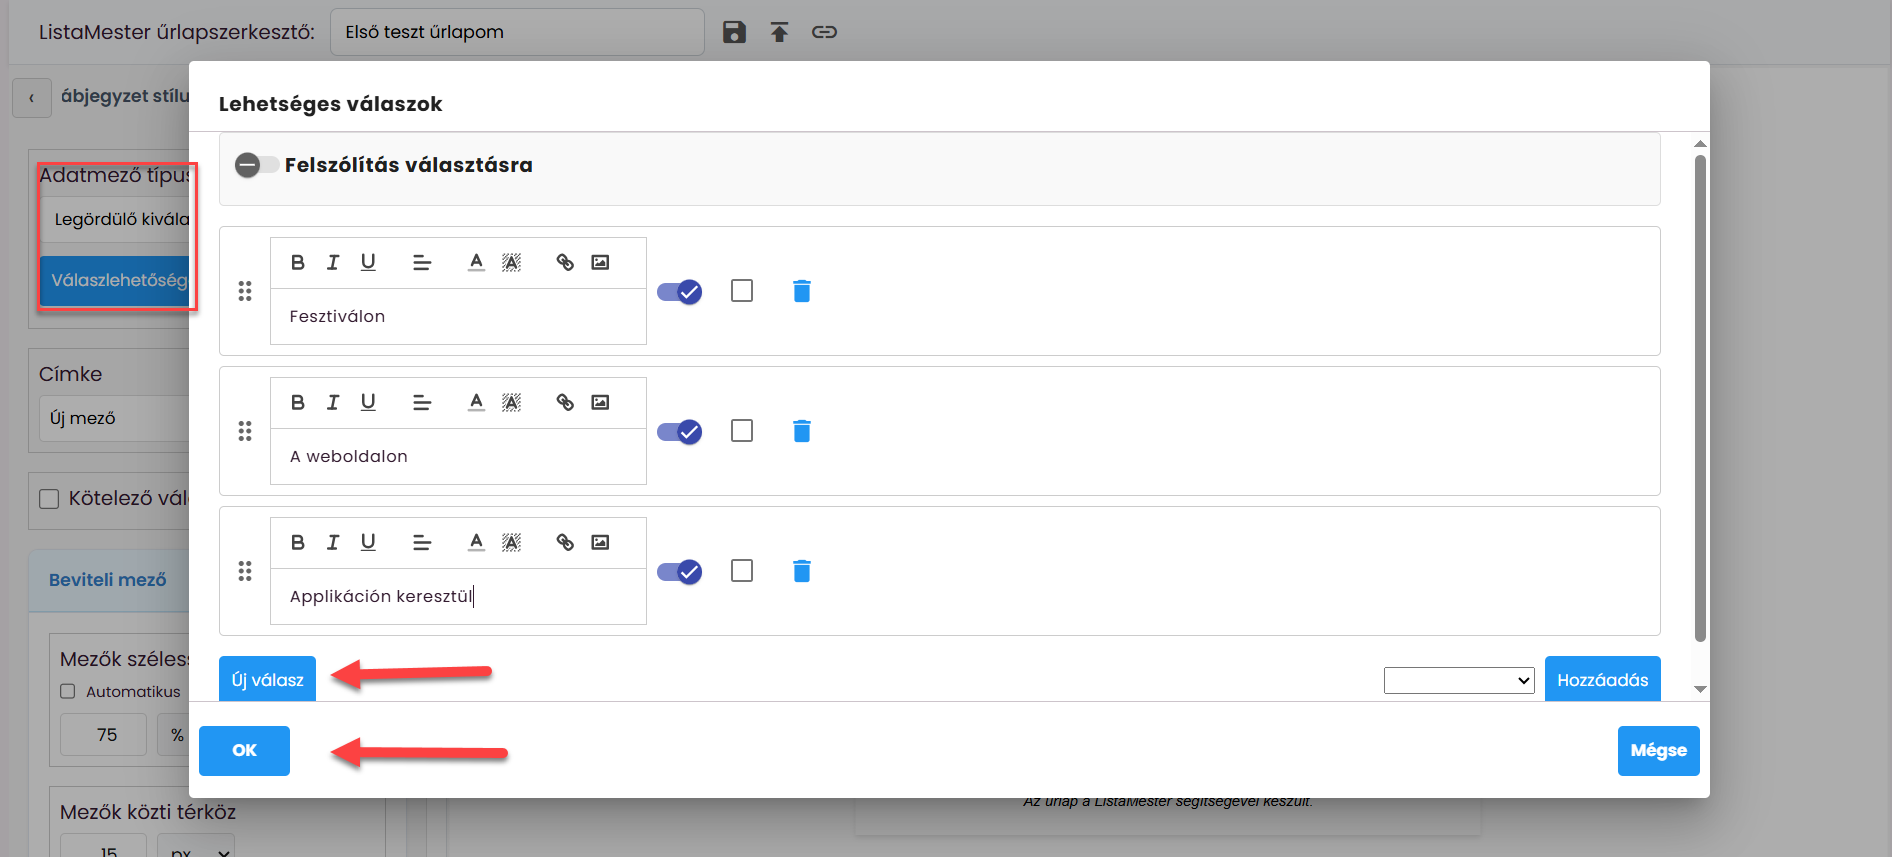Image resolution: width=1892 pixels, height=857 pixels.
Task: Toggle underline in Fesztiválon answer editor
Action: (x=368, y=262)
